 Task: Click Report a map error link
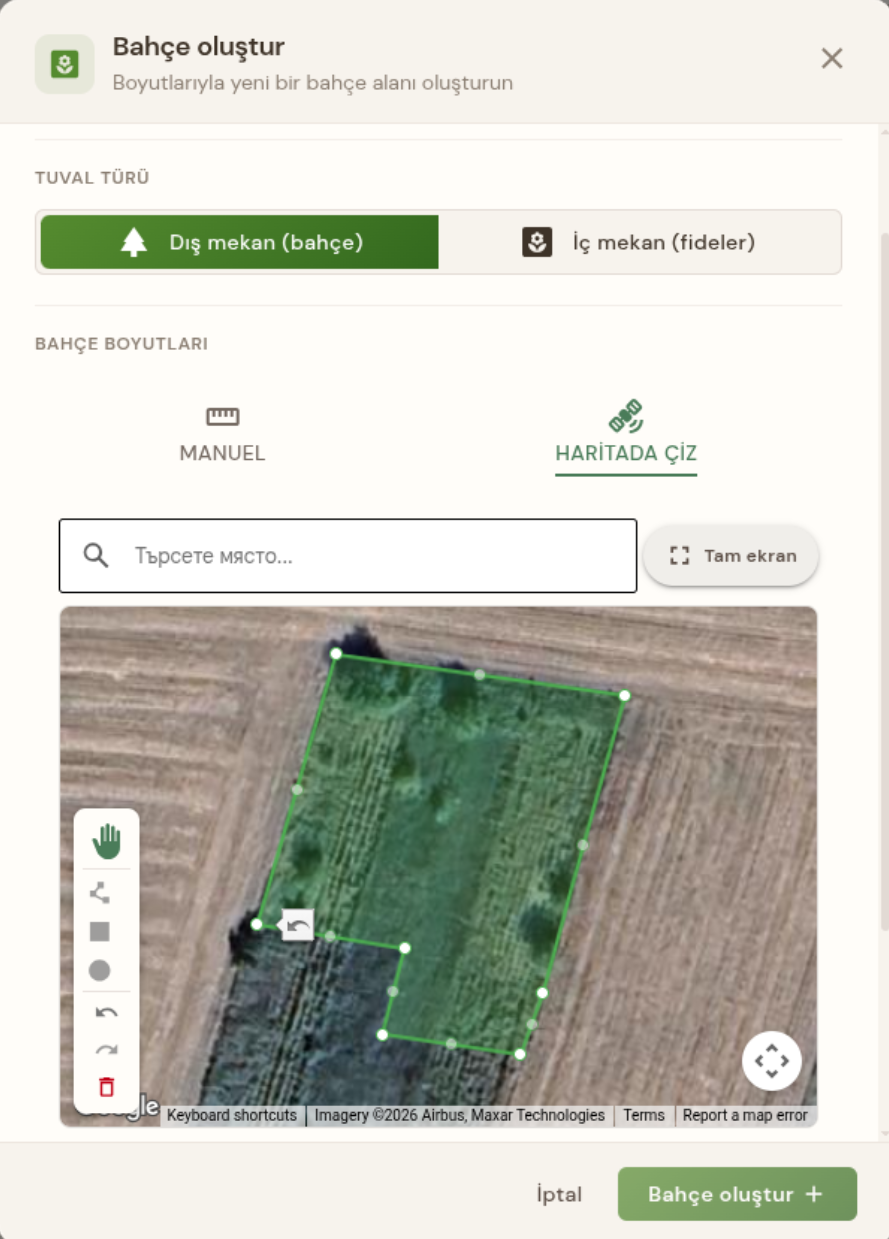coord(745,1115)
